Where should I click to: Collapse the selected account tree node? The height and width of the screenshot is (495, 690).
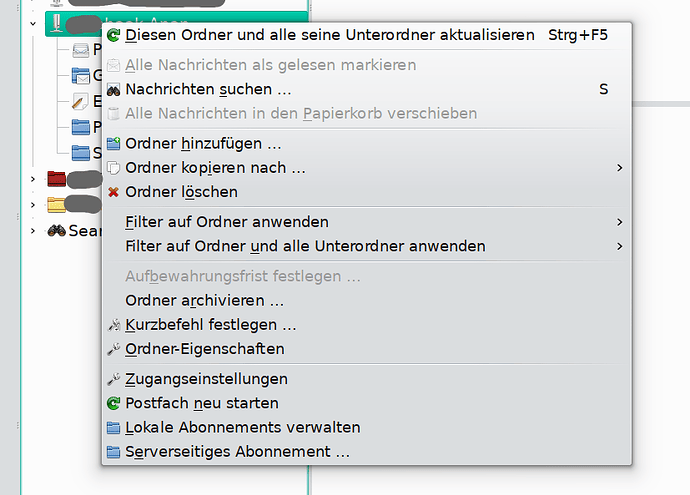[33, 22]
